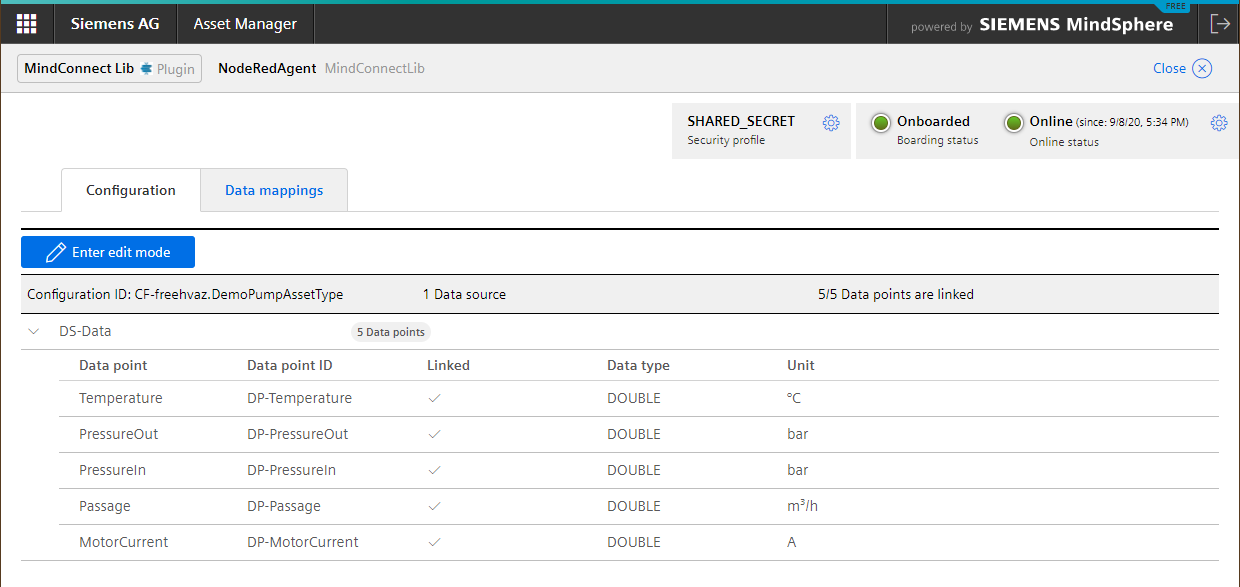Open Asset Manager in the header

click(x=245, y=24)
